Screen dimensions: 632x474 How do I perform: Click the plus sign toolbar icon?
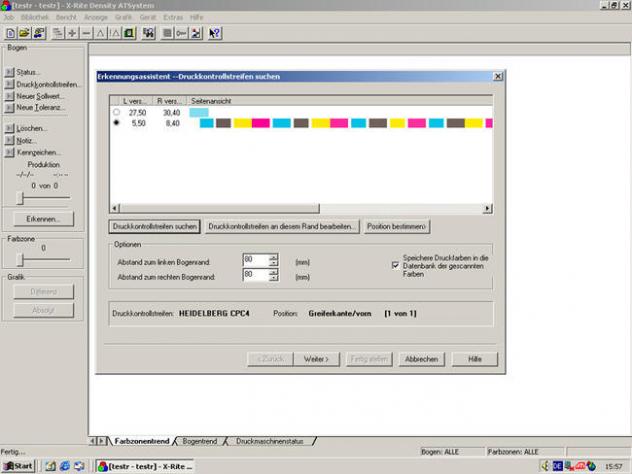[x=72, y=33]
